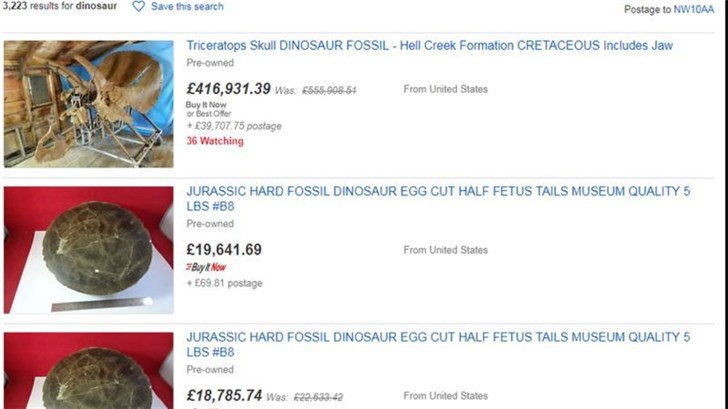Screen dimensions: 728x409
Task: Click the Triceratops skull listing thumbnail
Action: pyautogui.click(x=89, y=104)
